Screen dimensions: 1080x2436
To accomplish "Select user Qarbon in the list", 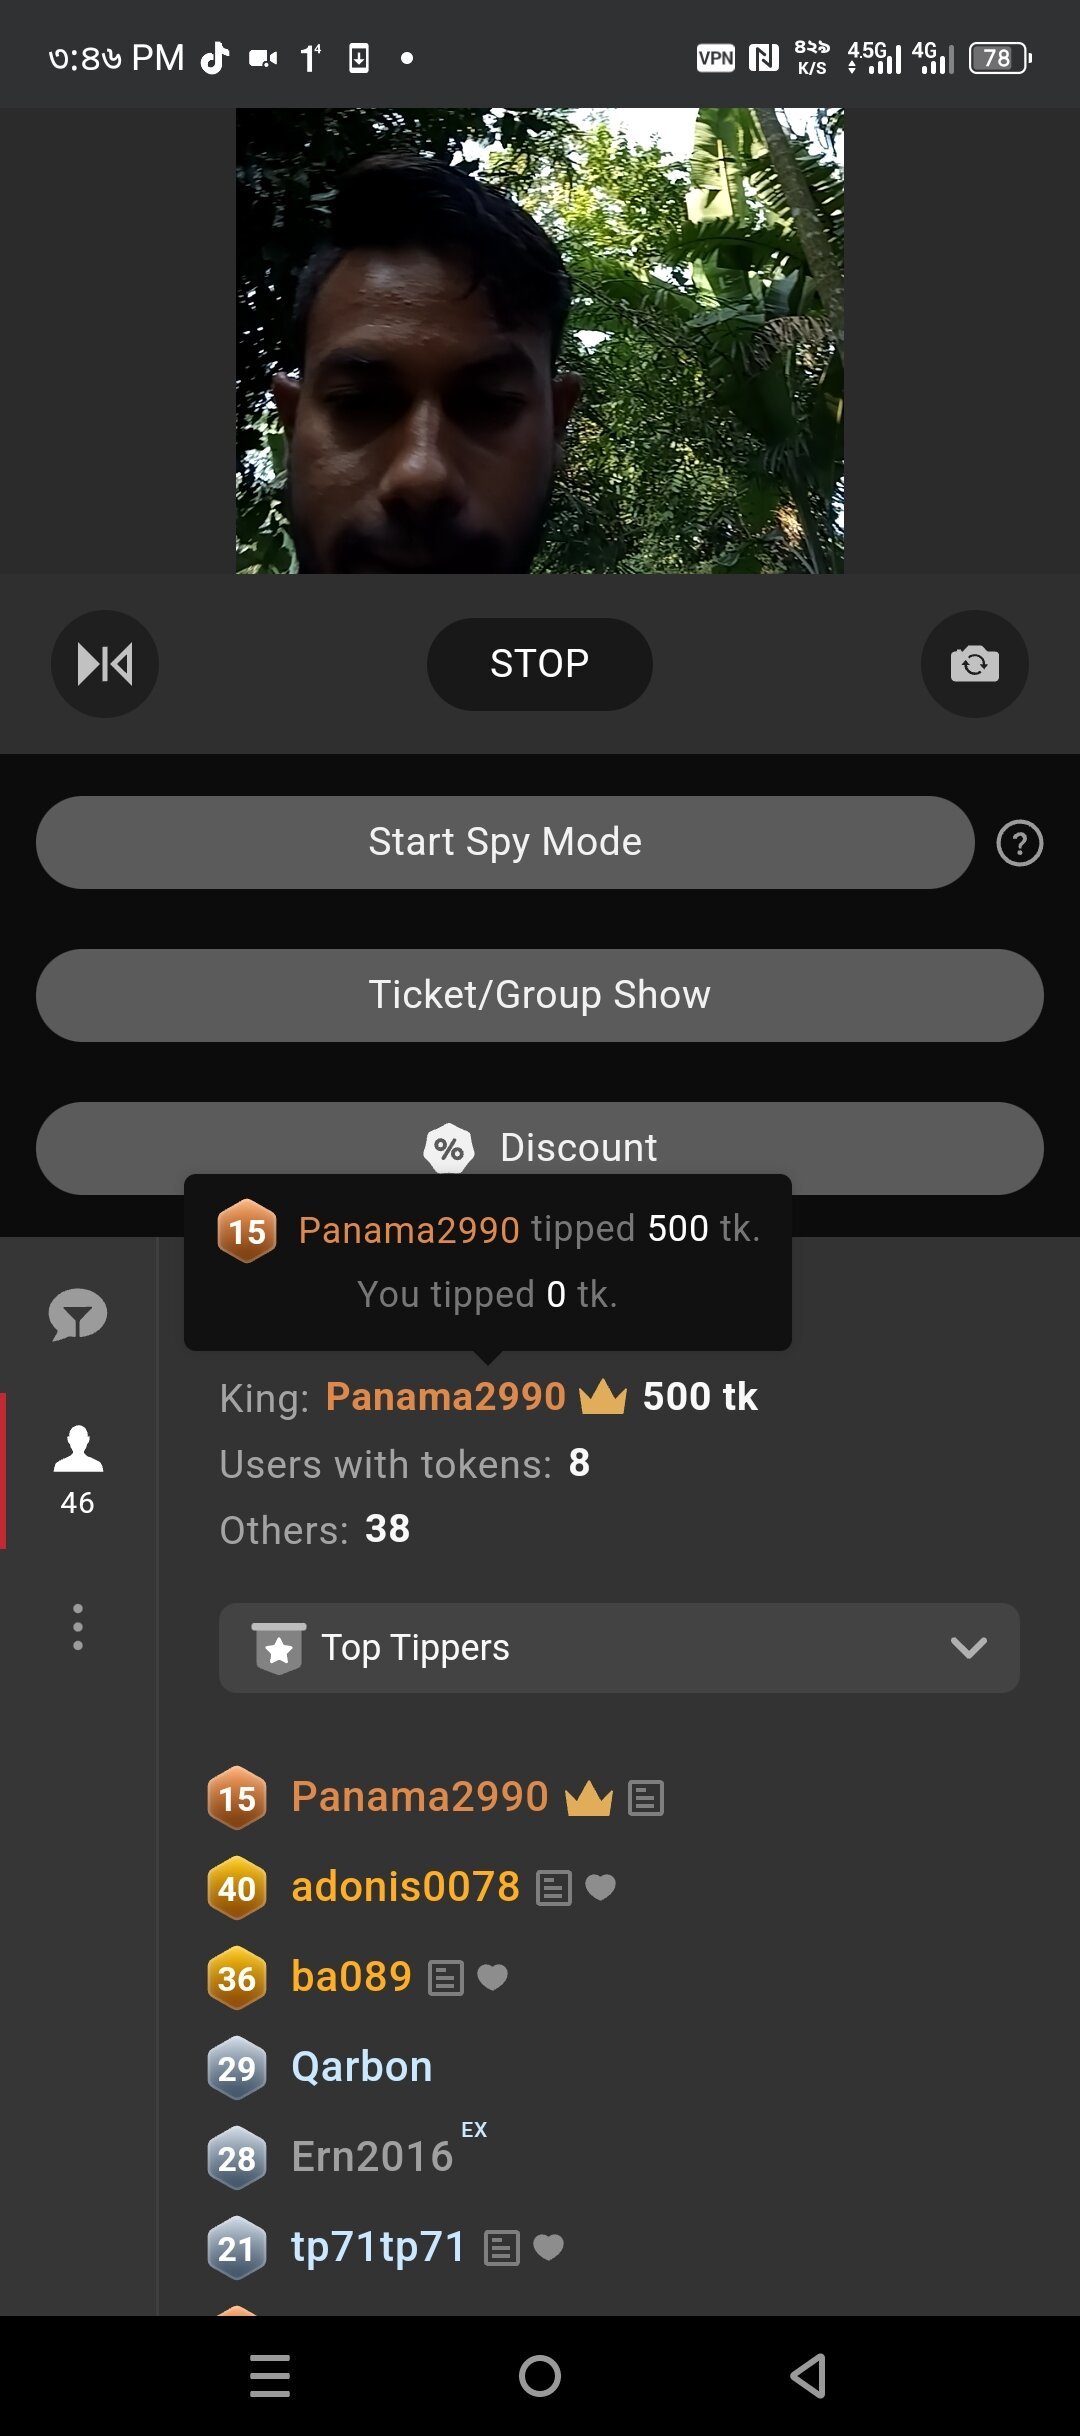I will [x=361, y=2067].
